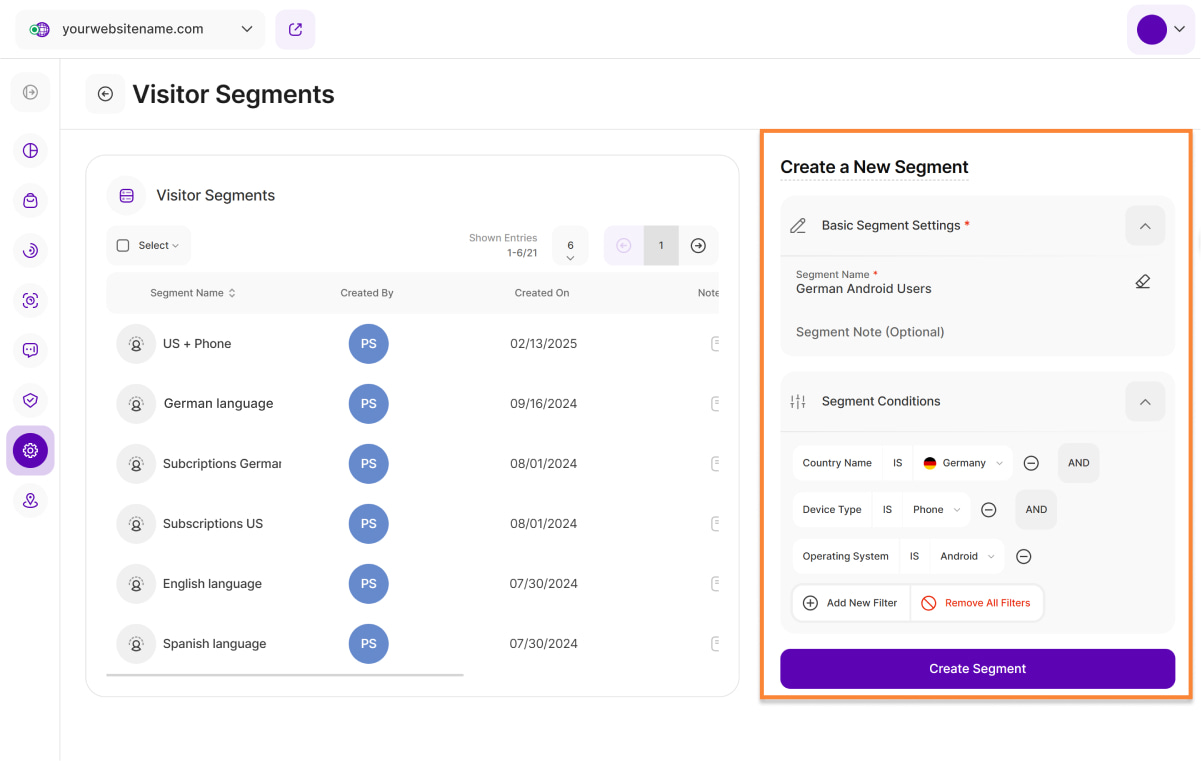Go to next page of segments
1201x761 pixels.
[698, 246]
